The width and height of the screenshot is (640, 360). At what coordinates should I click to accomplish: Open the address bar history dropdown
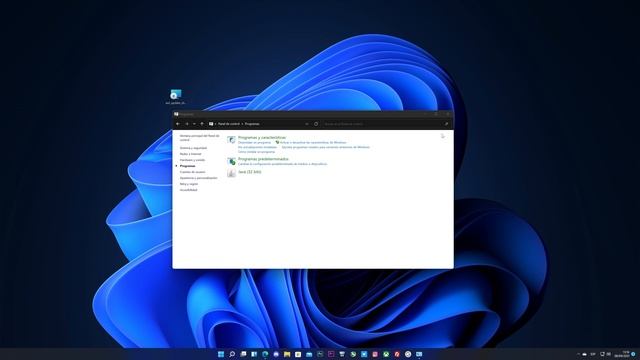(x=307, y=124)
